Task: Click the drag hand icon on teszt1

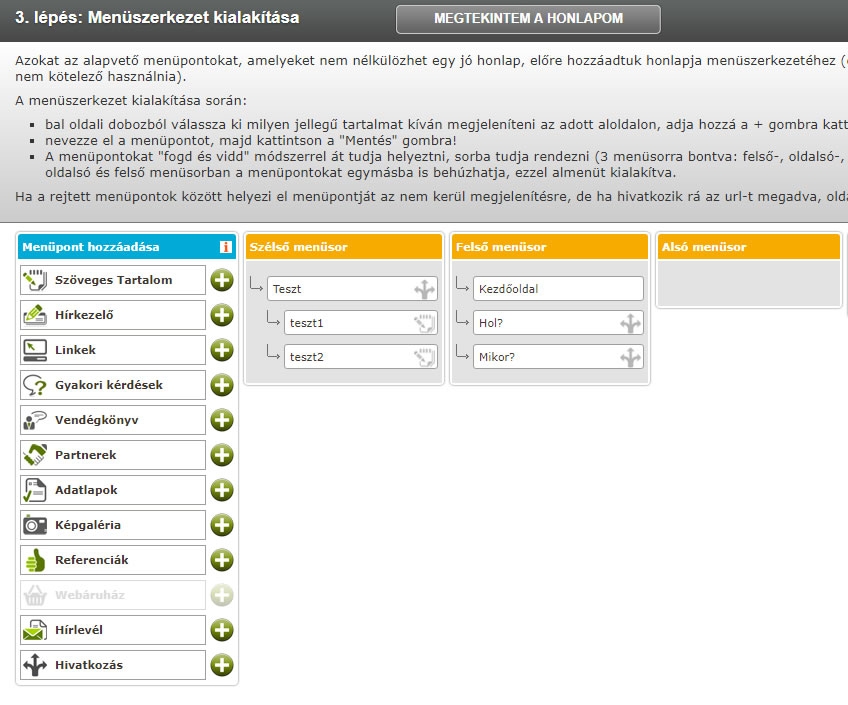Action: click(425, 324)
